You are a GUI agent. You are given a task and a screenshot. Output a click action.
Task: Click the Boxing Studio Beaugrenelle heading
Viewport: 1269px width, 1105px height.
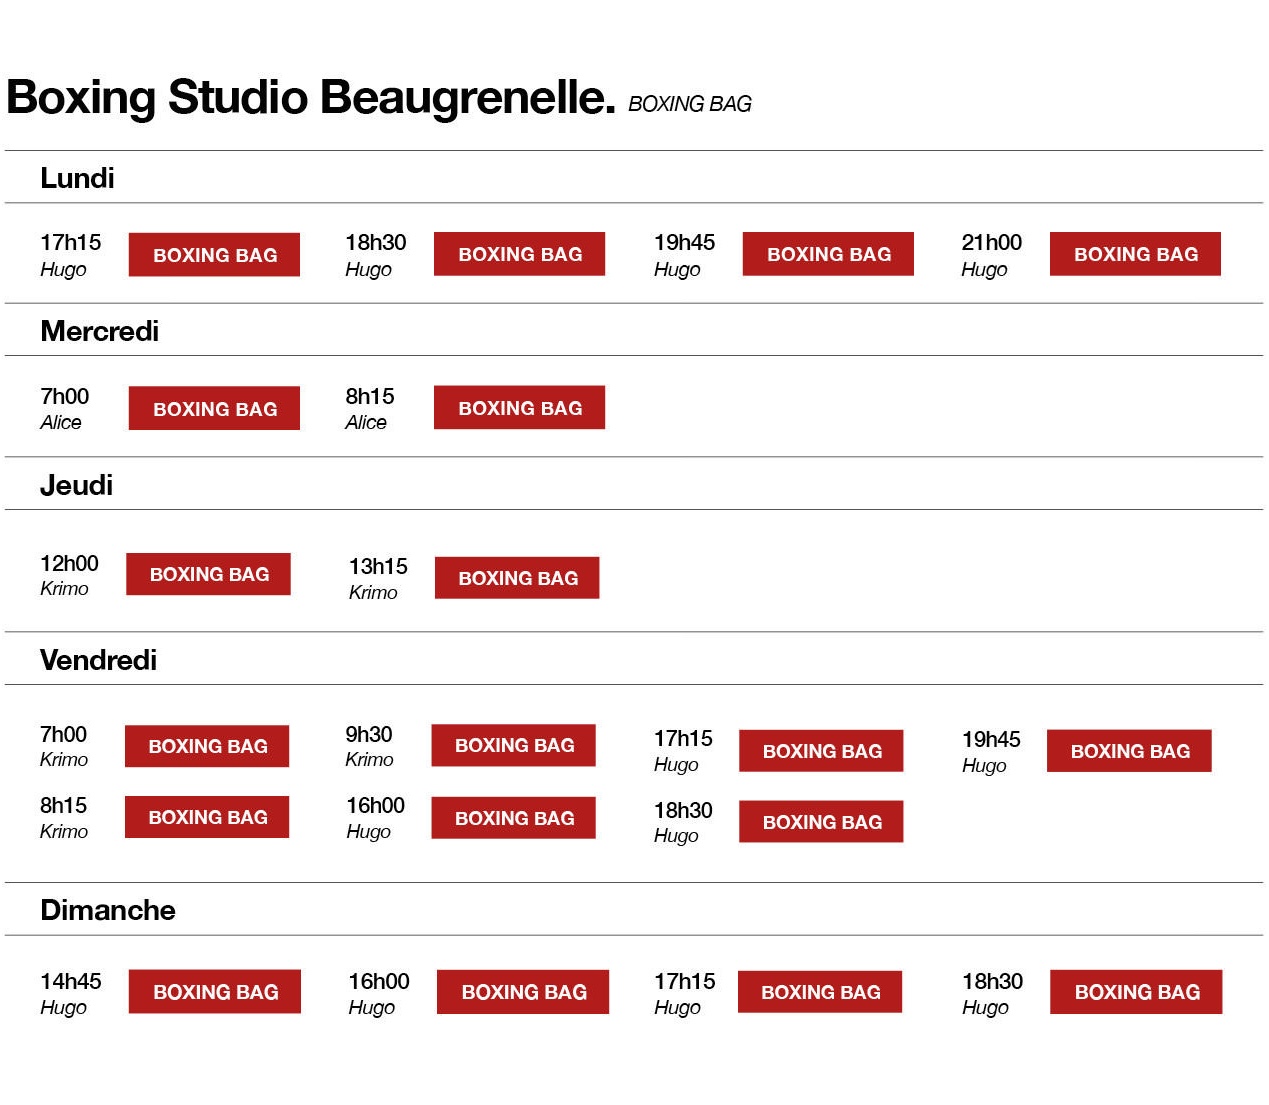(x=310, y=98)
